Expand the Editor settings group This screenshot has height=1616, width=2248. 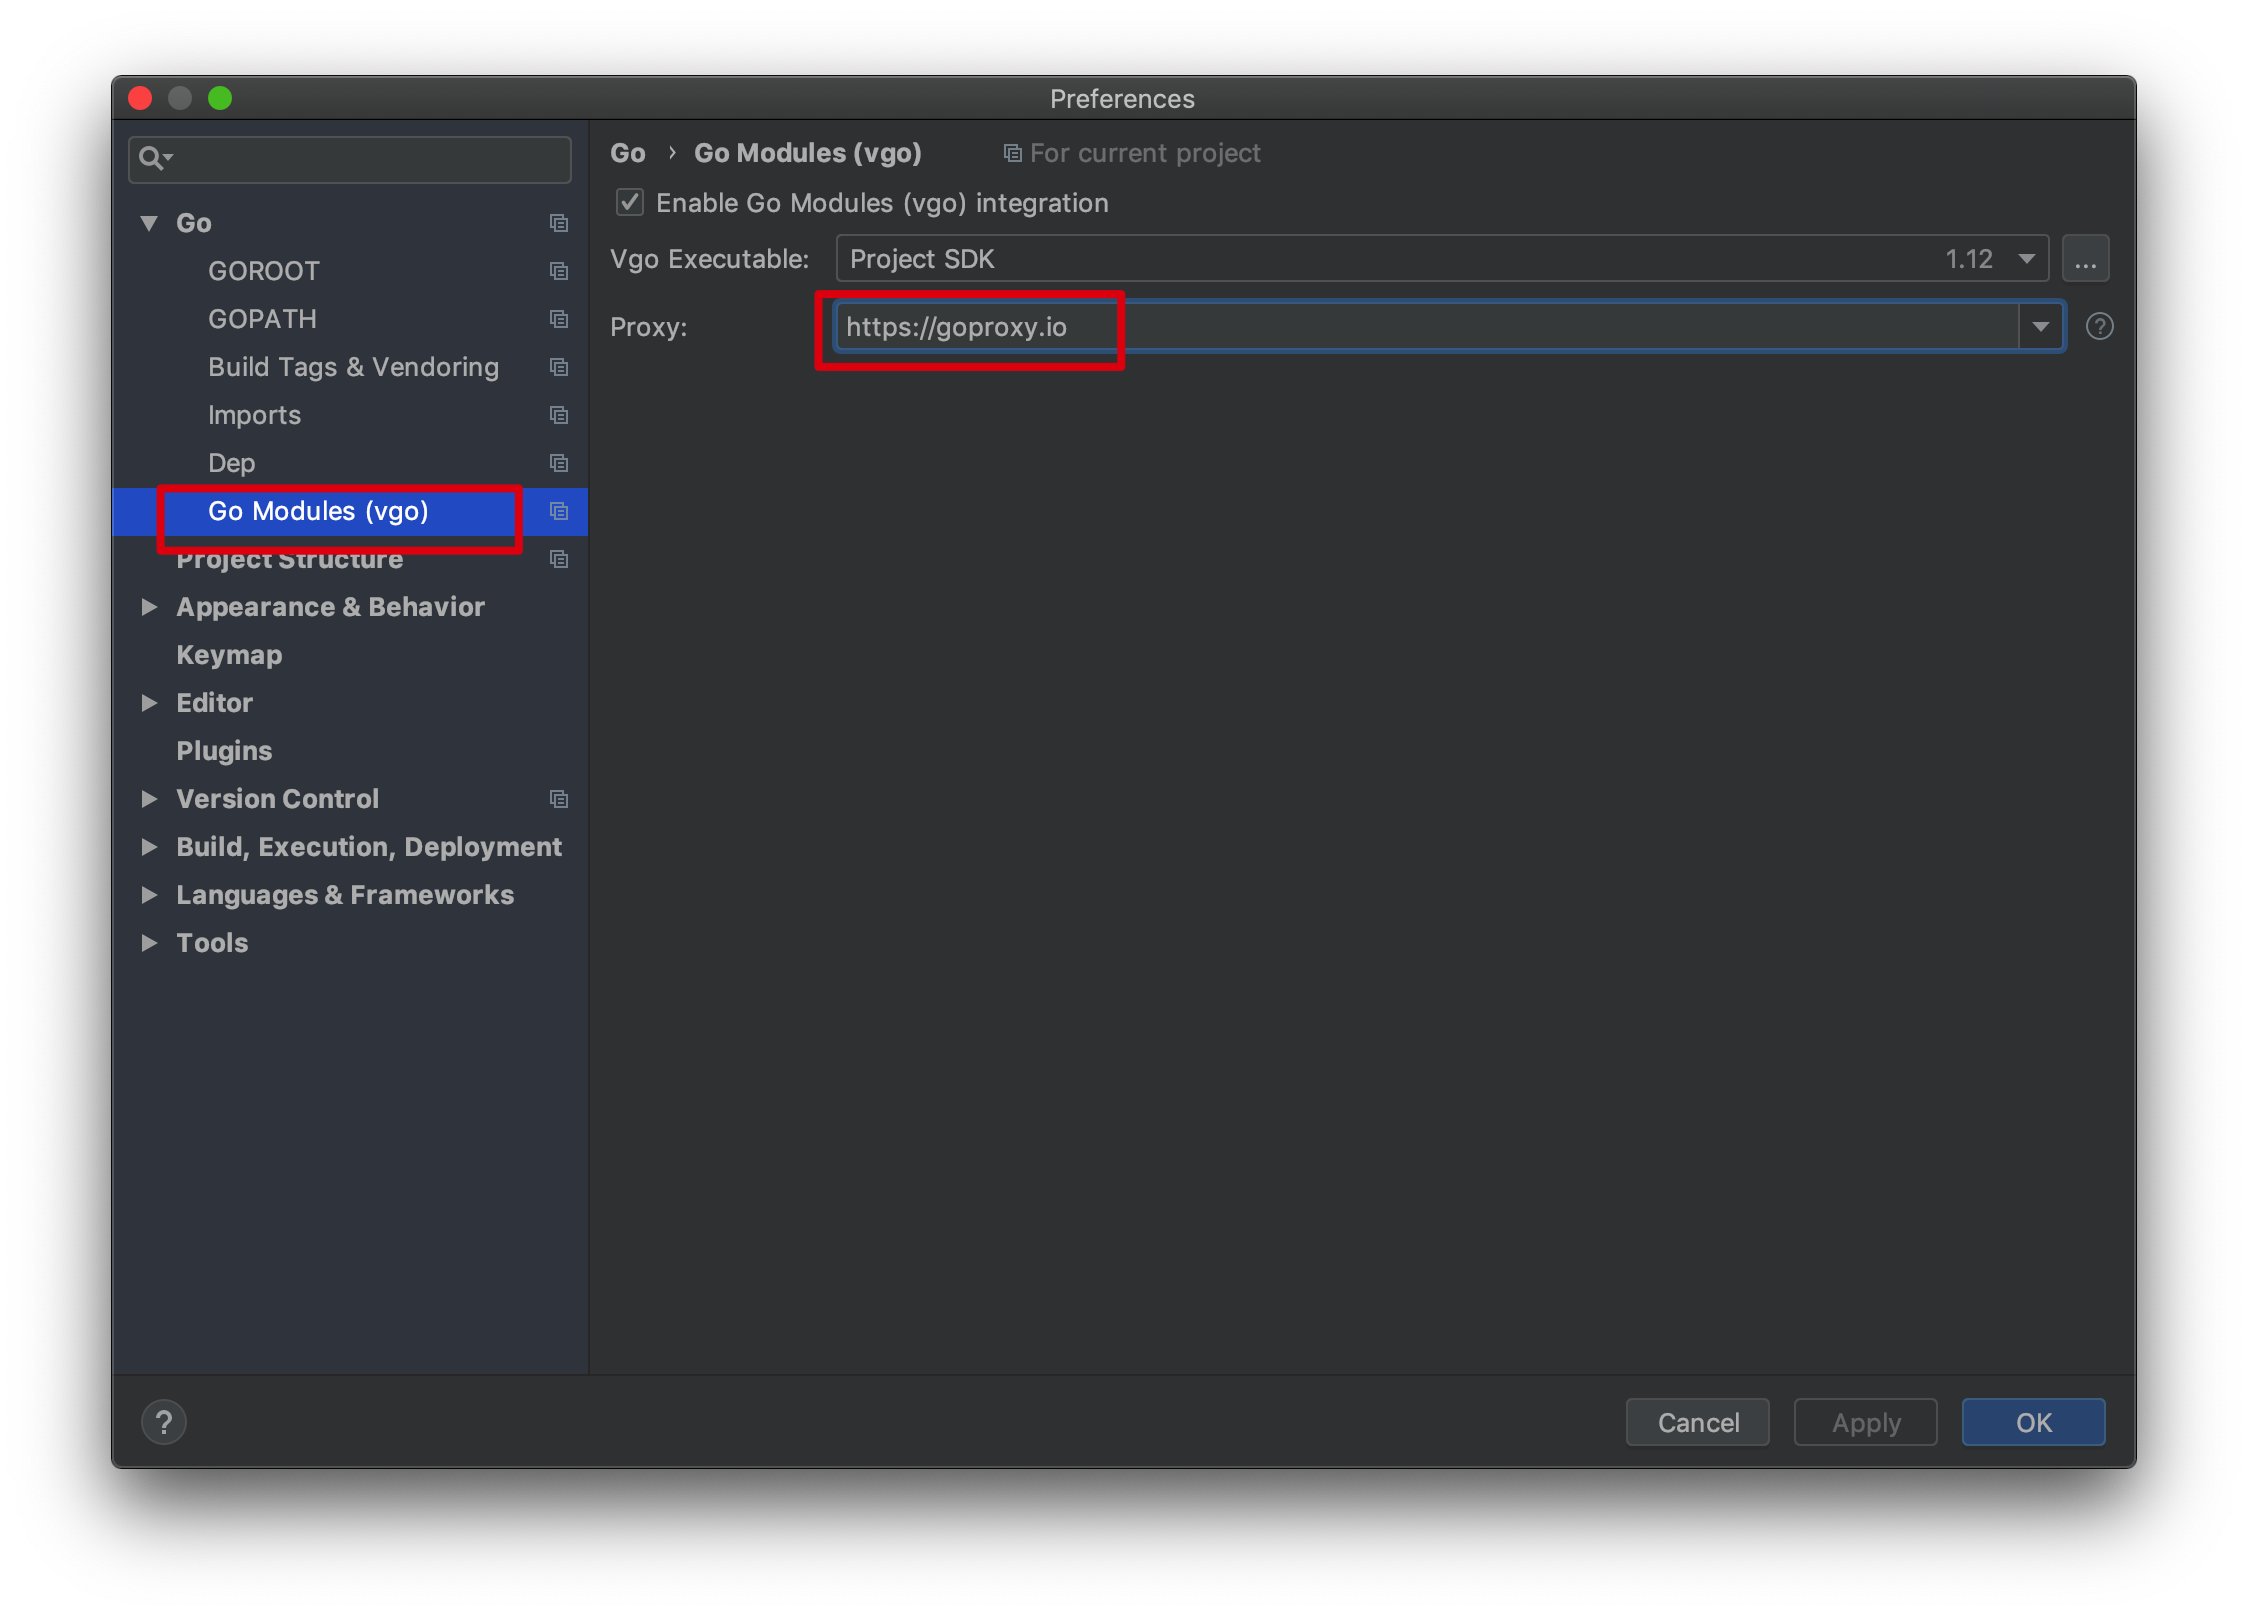150,703
